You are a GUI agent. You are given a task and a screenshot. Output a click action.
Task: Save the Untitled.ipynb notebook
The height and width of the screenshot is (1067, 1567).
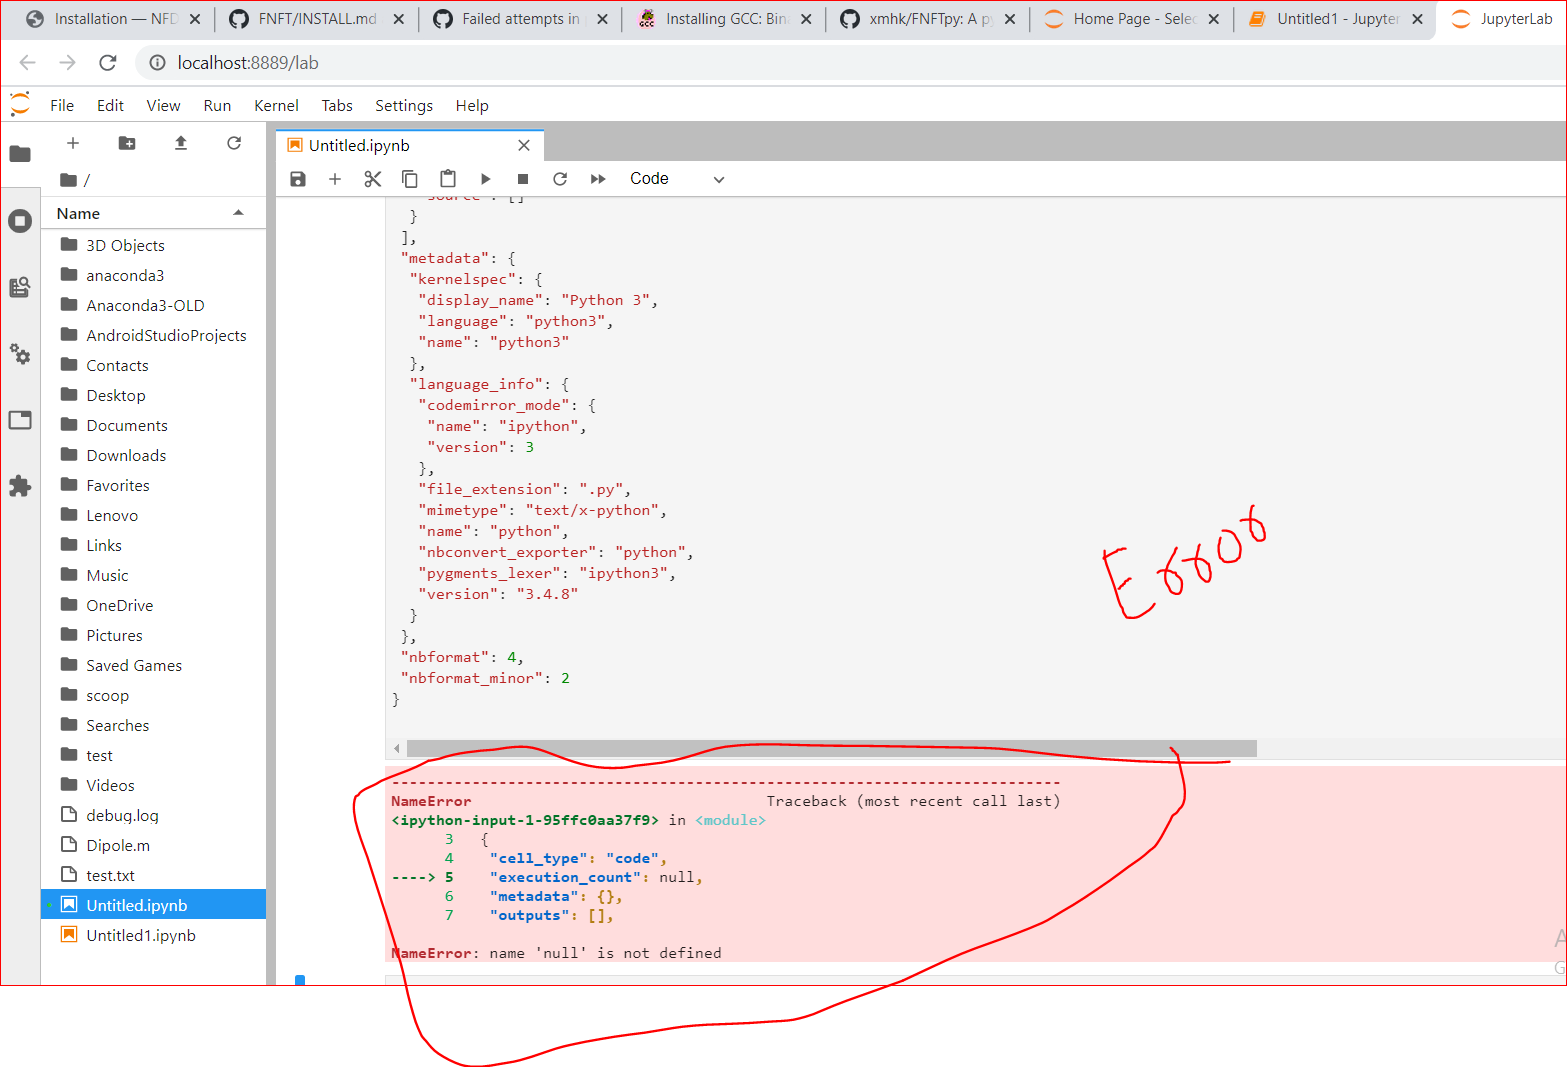297,178
